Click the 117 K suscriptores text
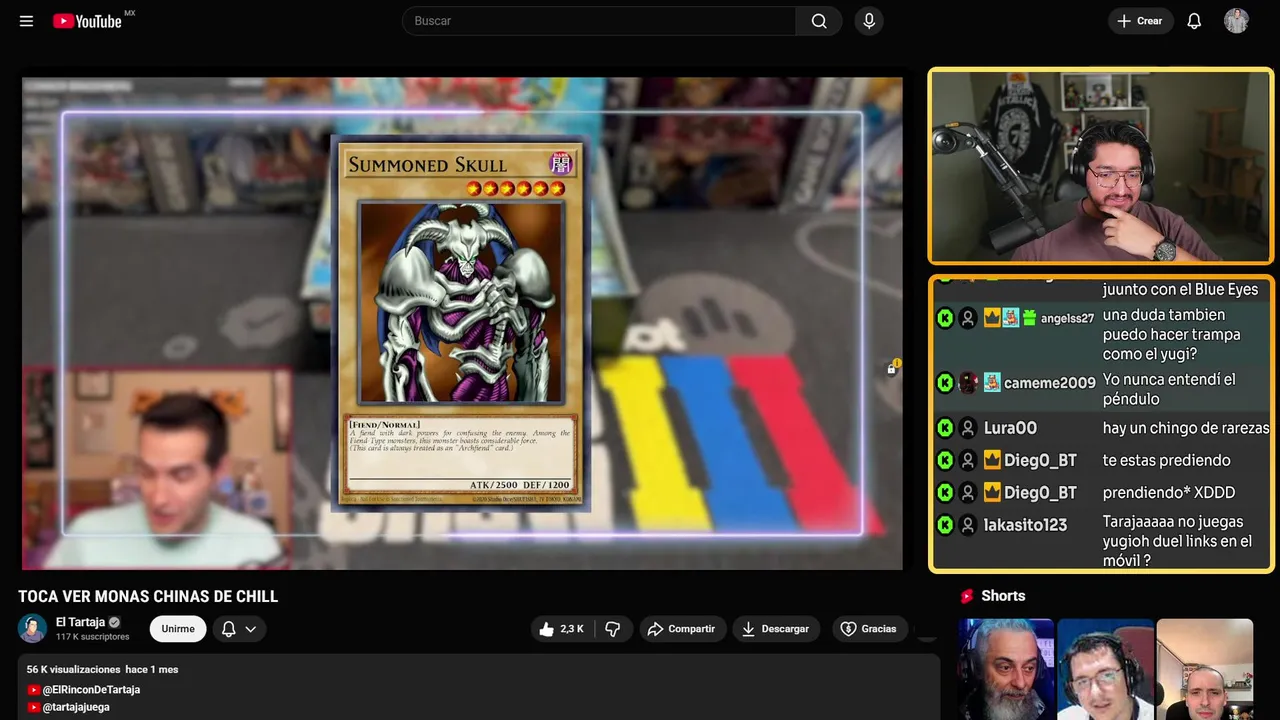 click(92, 637)
